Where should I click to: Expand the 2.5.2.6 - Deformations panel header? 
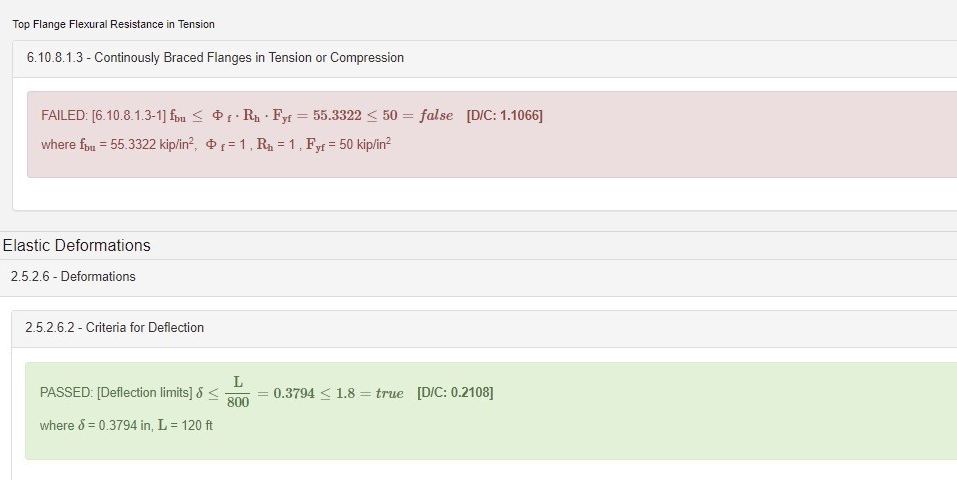(73, 277)
